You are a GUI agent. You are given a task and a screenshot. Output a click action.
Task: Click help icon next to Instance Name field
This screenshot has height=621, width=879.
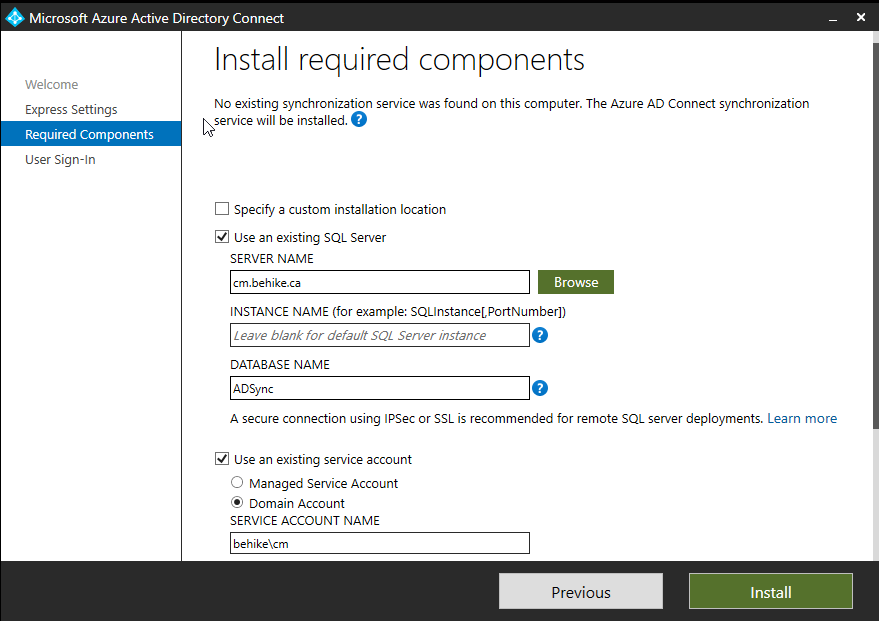pyautogui.click(x=540, y=335)
